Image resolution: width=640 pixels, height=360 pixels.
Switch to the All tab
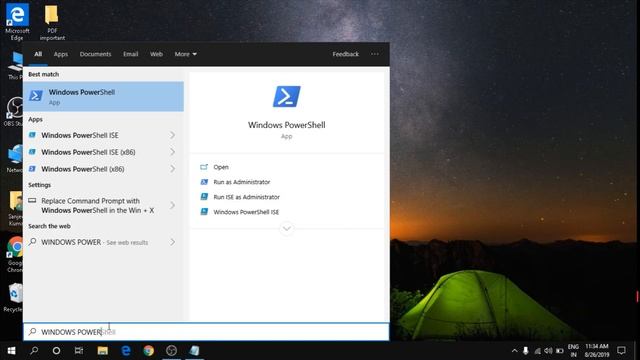[x=38, y=54]
